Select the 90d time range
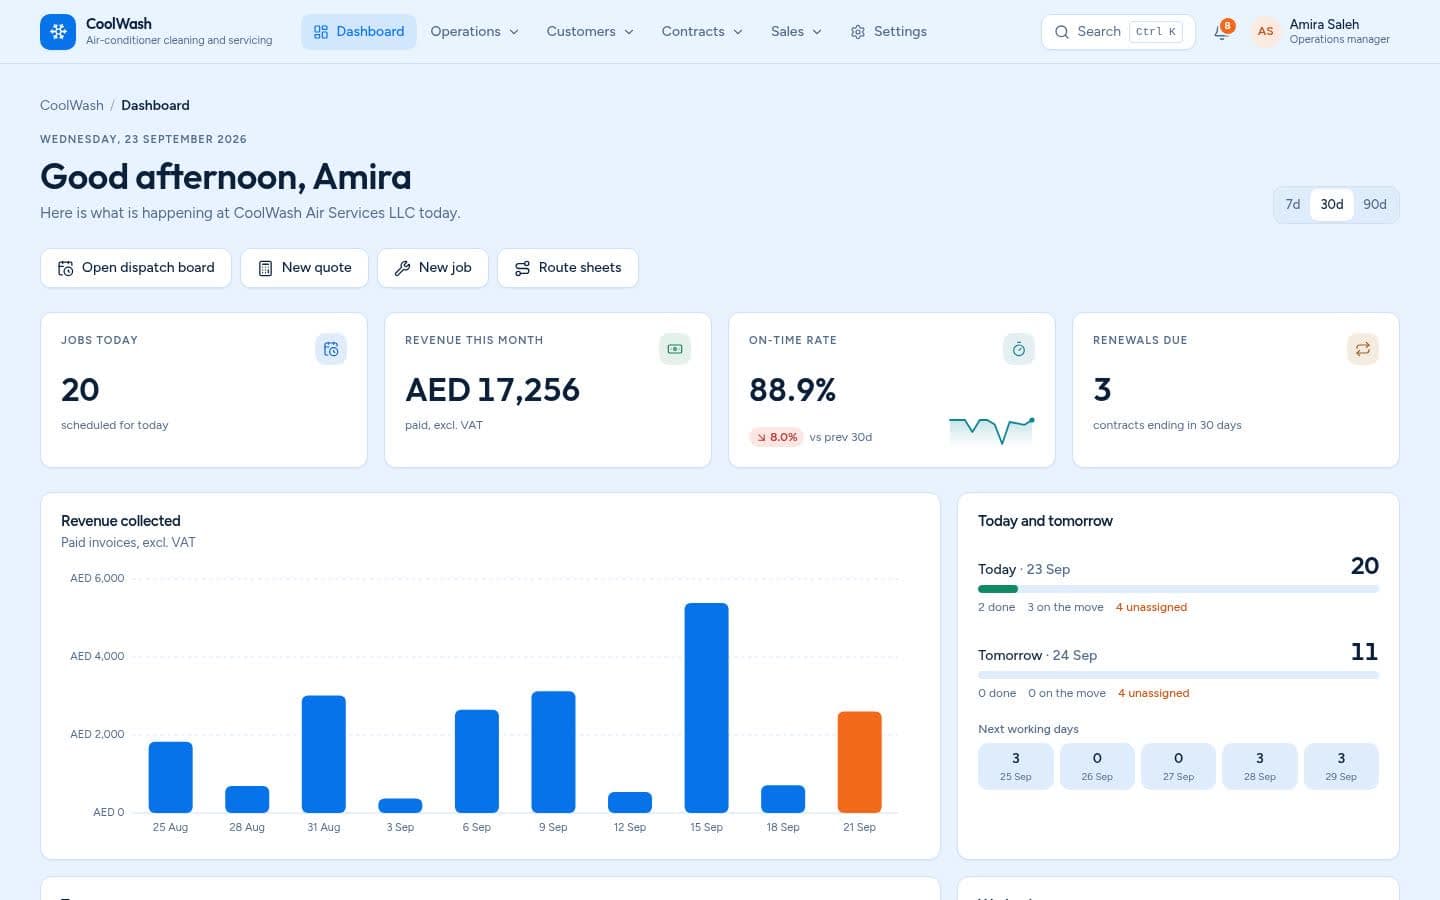Screen dimensions: 1440x900 click(x=1375, y=204)
